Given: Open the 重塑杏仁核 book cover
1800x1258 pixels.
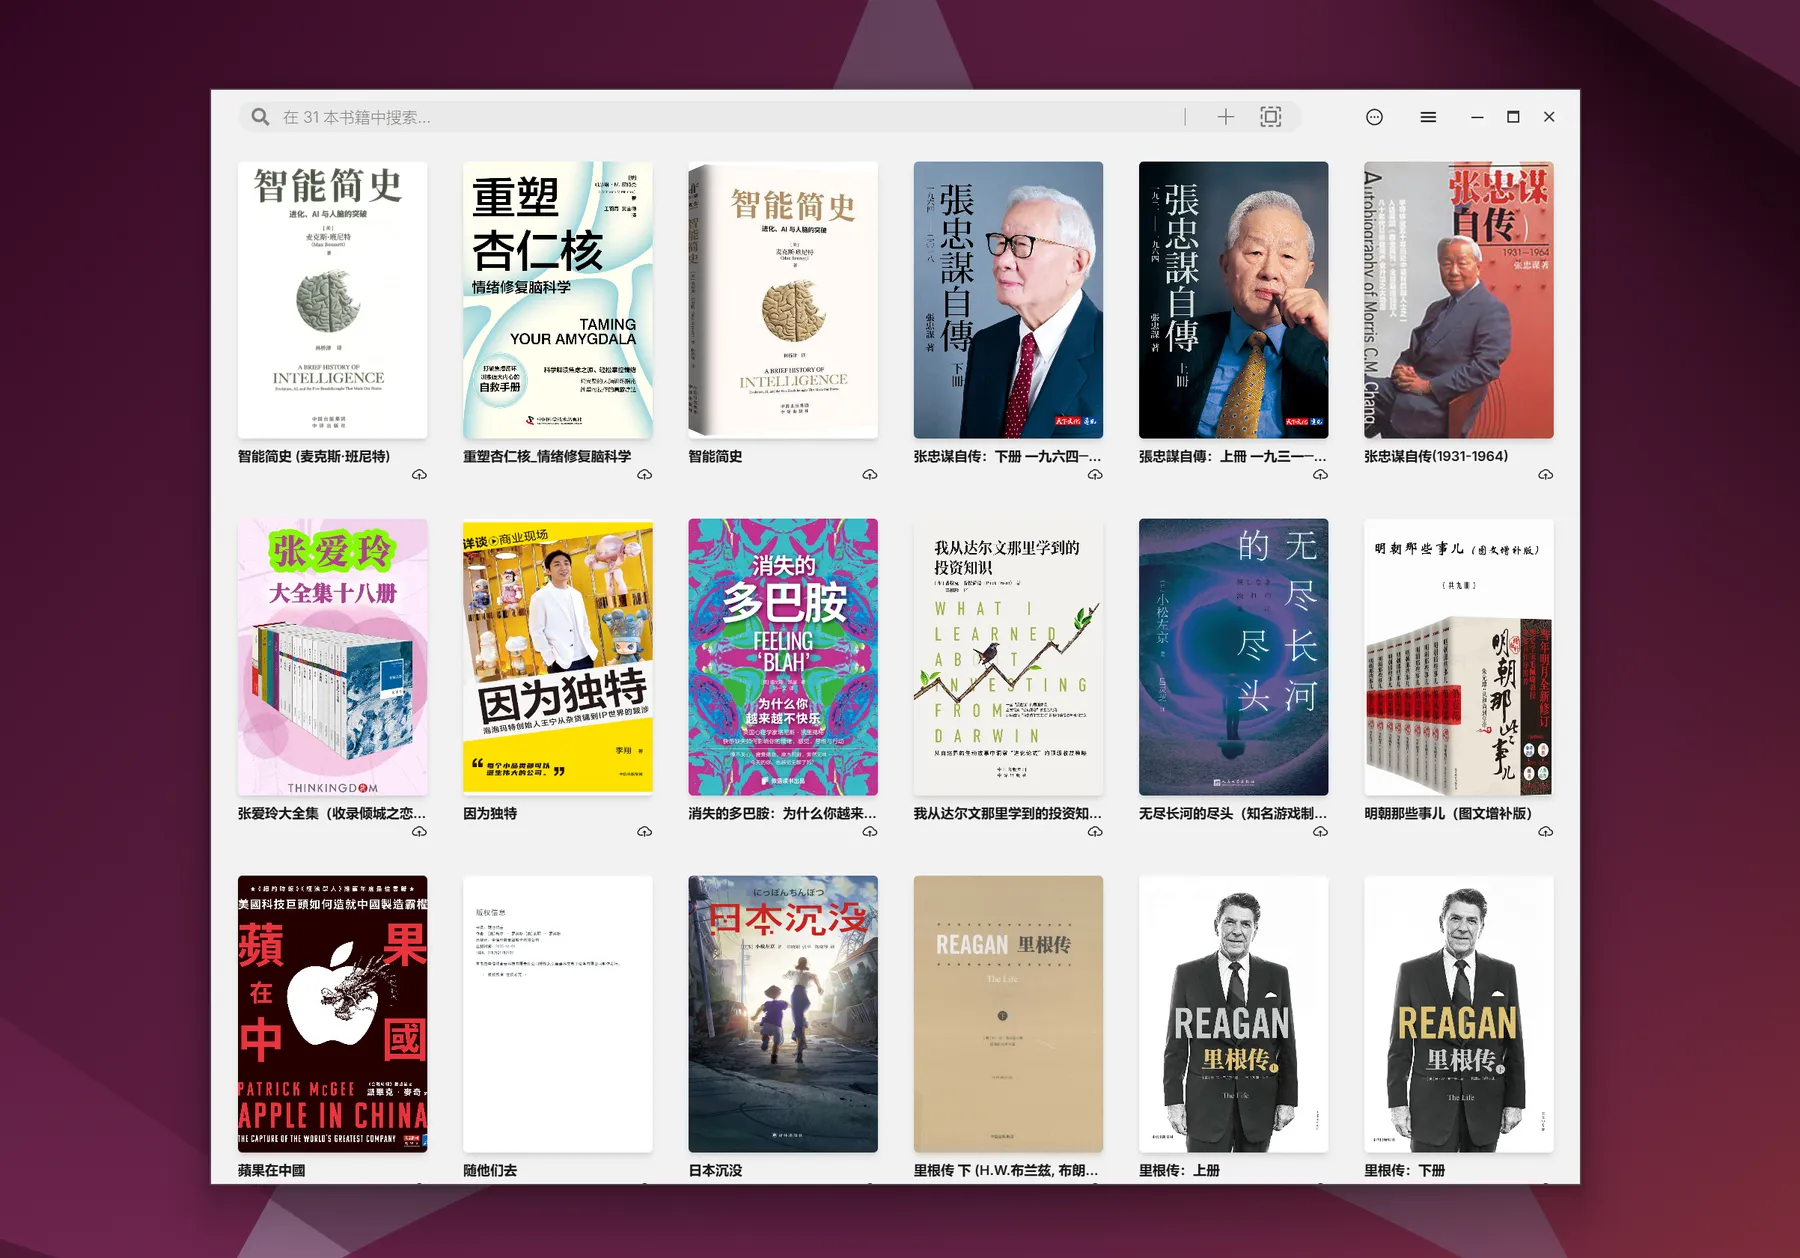Looking at the screenshot, I should (x=557, y=300).
